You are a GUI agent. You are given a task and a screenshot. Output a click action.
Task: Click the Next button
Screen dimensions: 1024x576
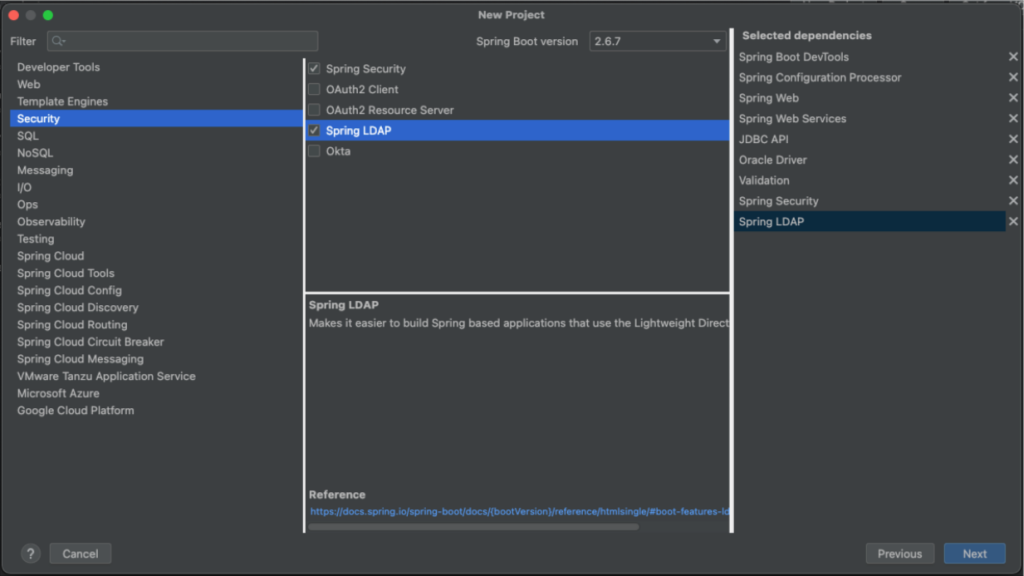974,554
